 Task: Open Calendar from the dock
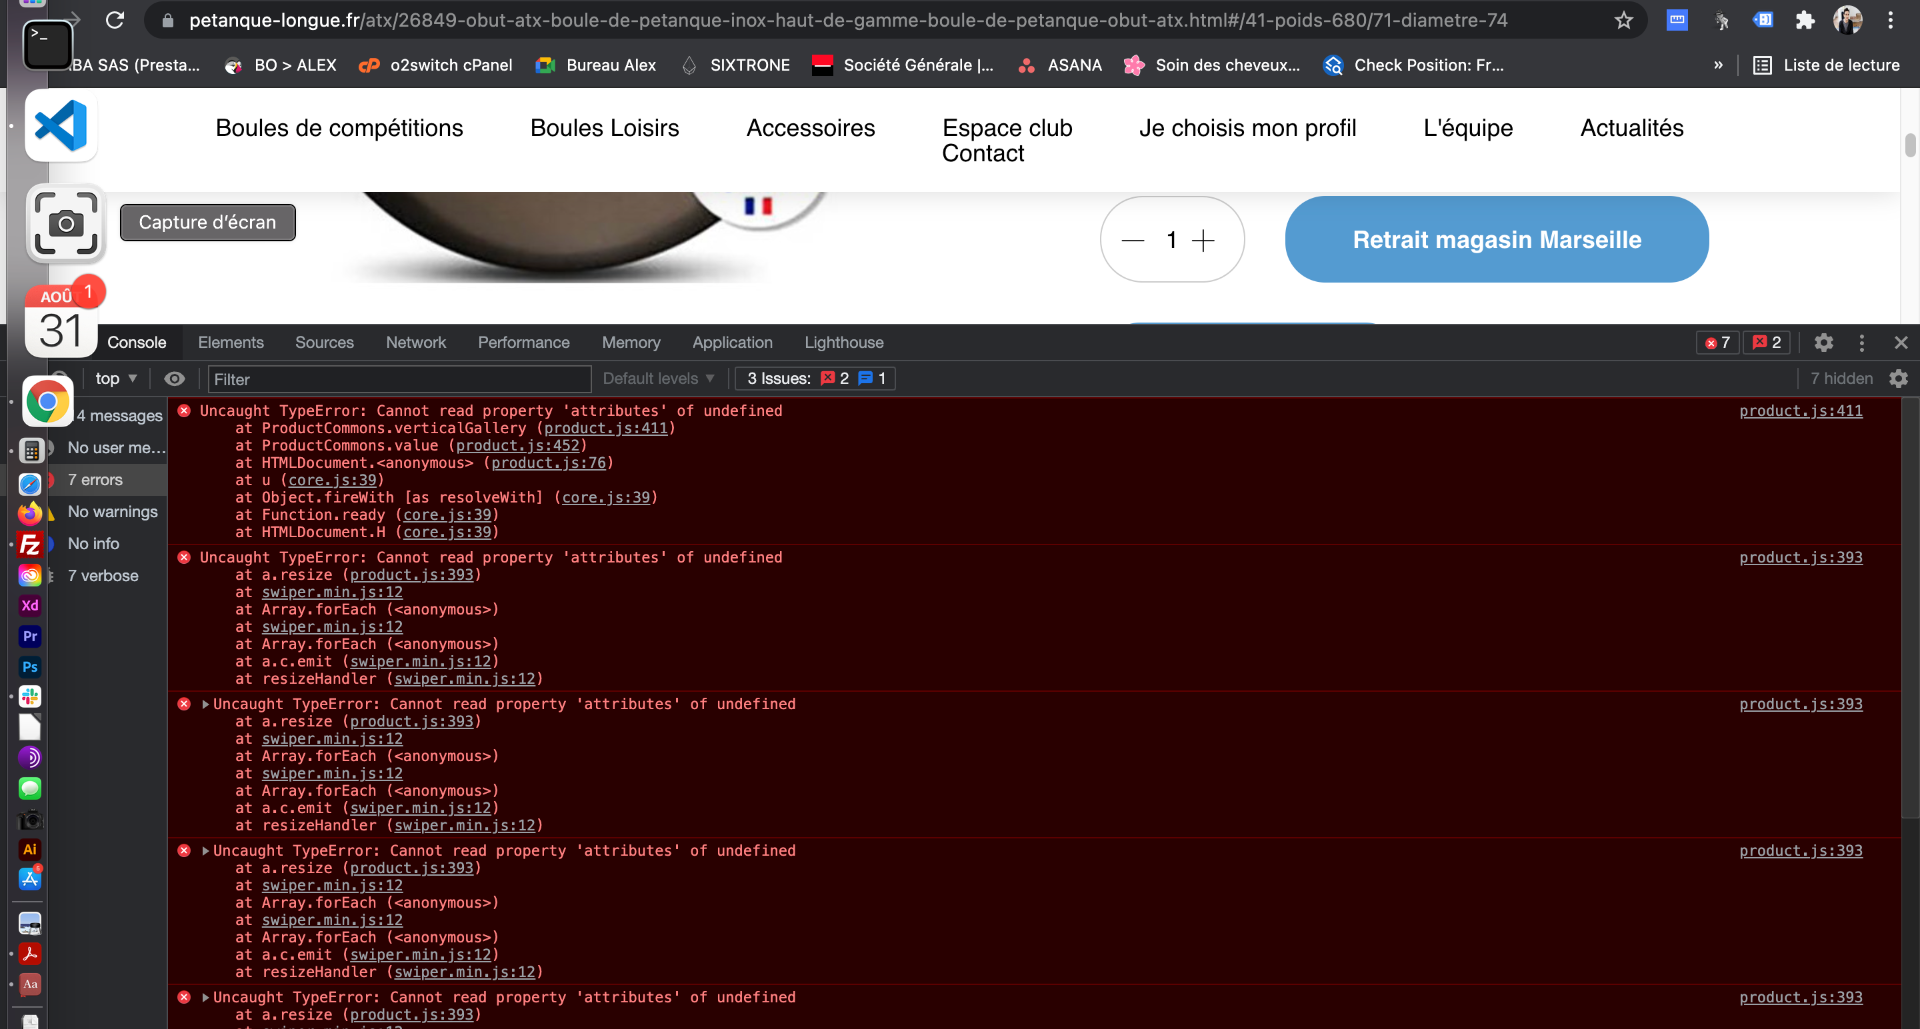tap(61, 320)
